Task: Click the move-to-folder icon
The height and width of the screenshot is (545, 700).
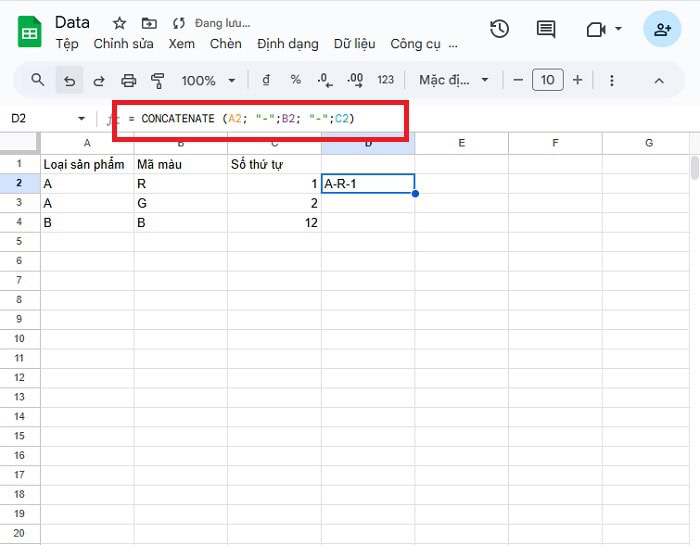Action: pyautogui.click(x=149, y=23)
